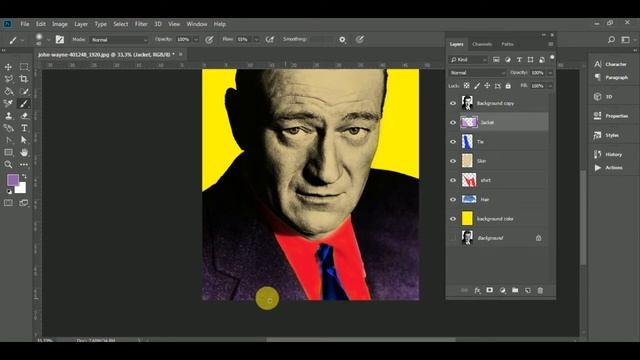Create a new layer

[528, 290]
